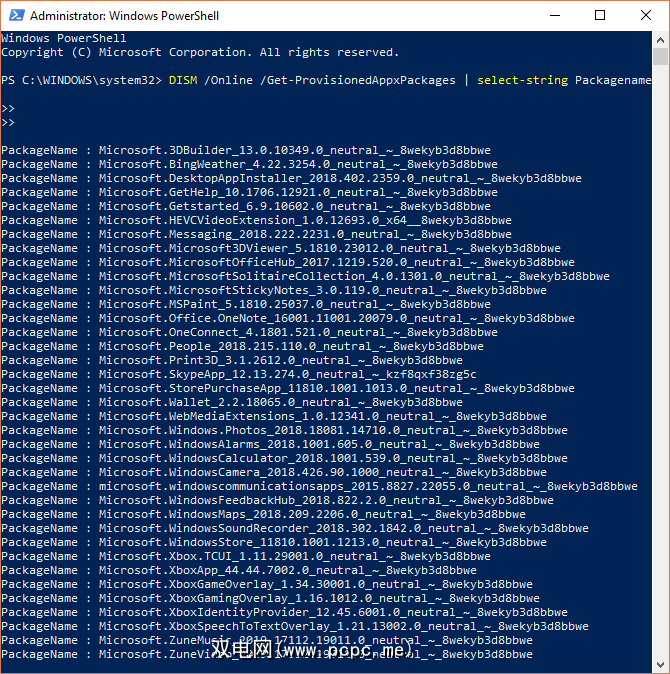
Task: Click the Microsoft.WindowsCamera package line
Action: click(x=274, y=472)
